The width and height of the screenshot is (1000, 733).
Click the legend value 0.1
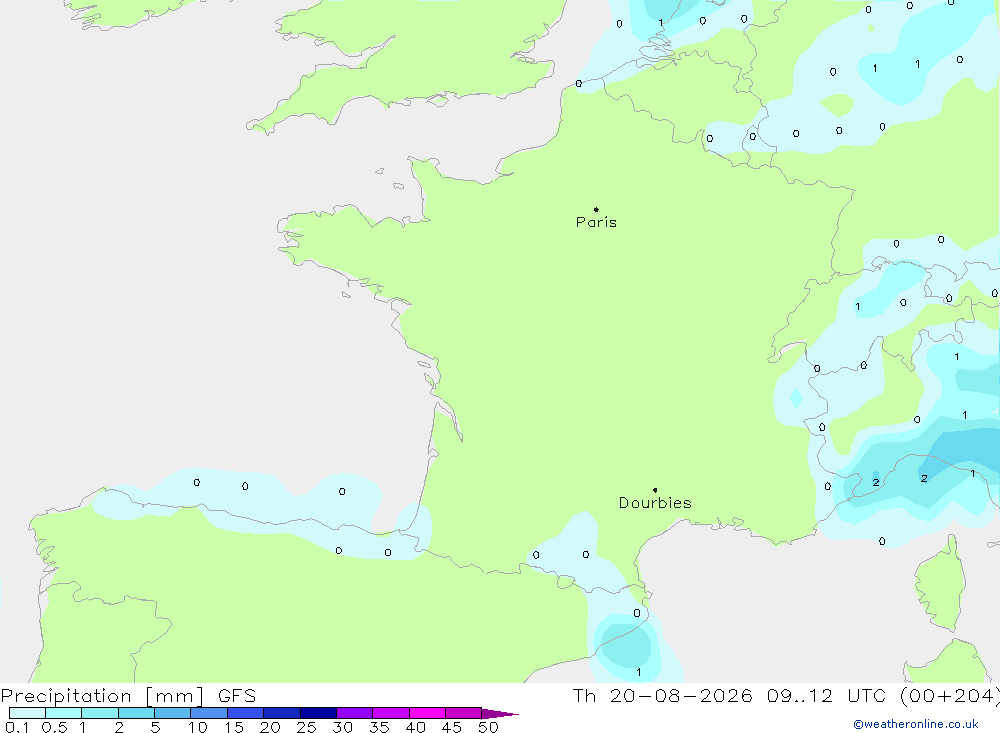pyautogui.click(x=17, y=727)
